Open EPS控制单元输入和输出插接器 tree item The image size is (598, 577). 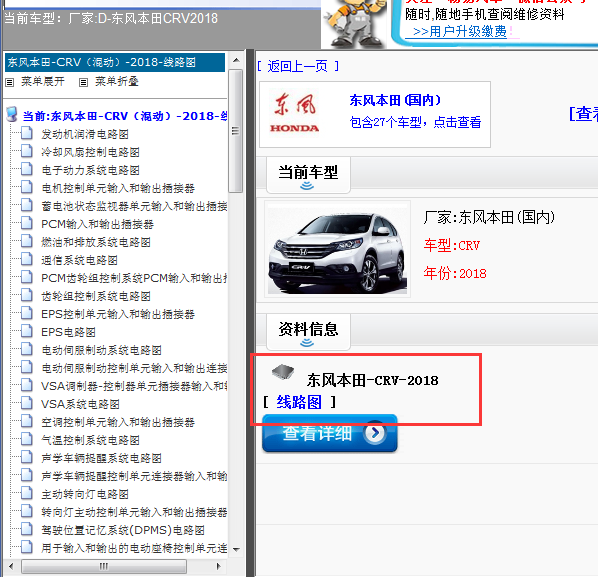point(118,314)
